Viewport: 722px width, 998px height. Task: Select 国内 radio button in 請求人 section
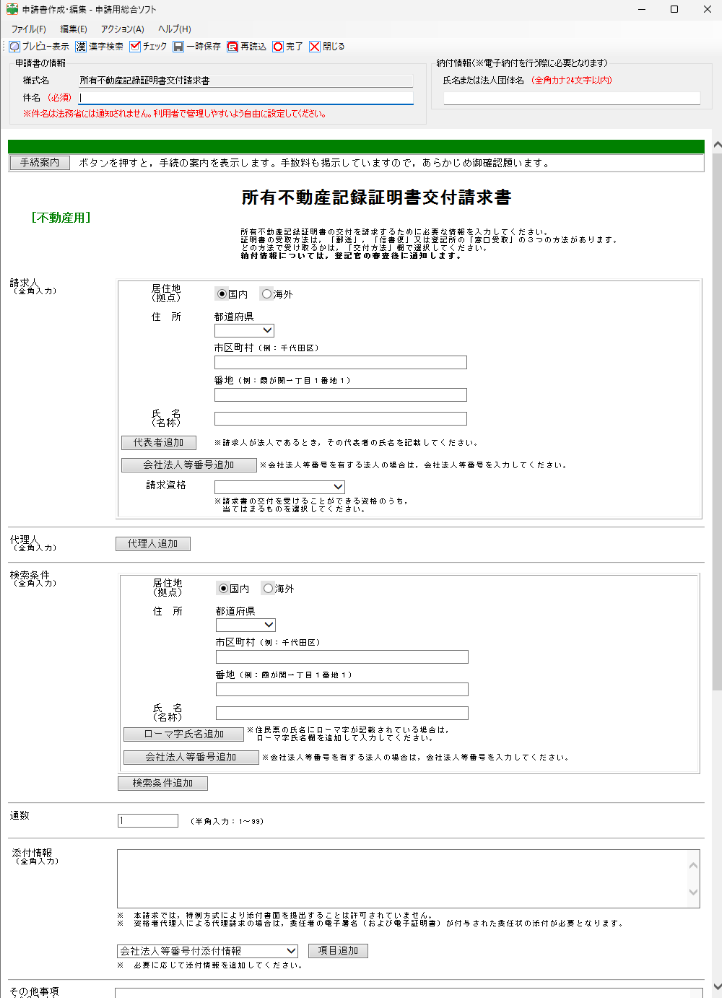(x=223, y=294)
